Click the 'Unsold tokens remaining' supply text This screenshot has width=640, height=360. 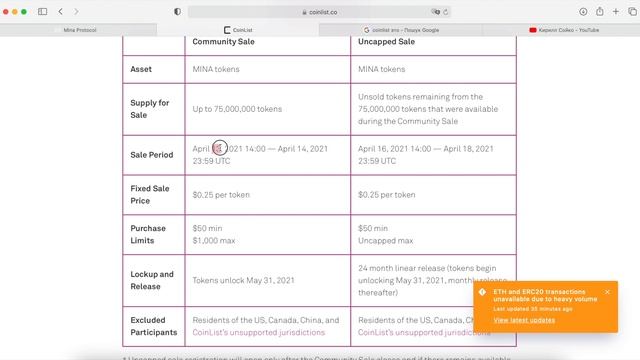click(x=428, y=109)
